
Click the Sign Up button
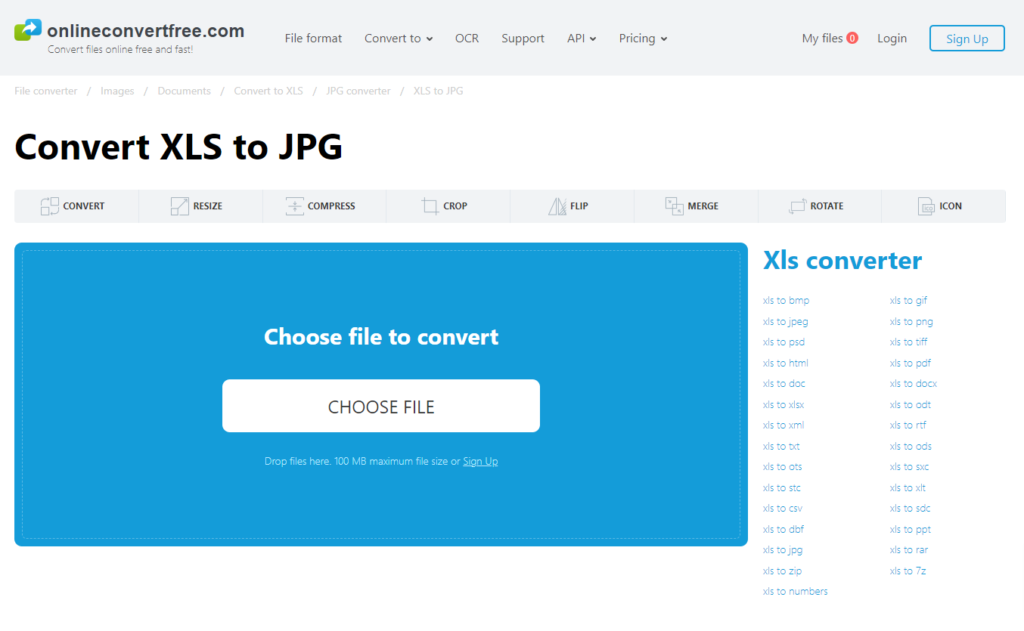(966, 38)
